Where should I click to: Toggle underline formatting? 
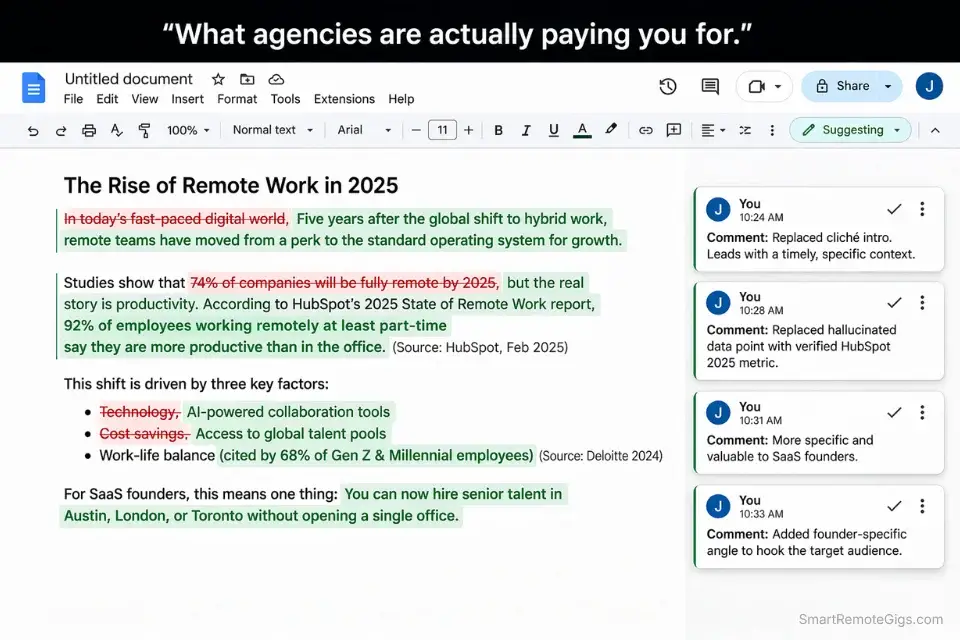pos(553,130)
